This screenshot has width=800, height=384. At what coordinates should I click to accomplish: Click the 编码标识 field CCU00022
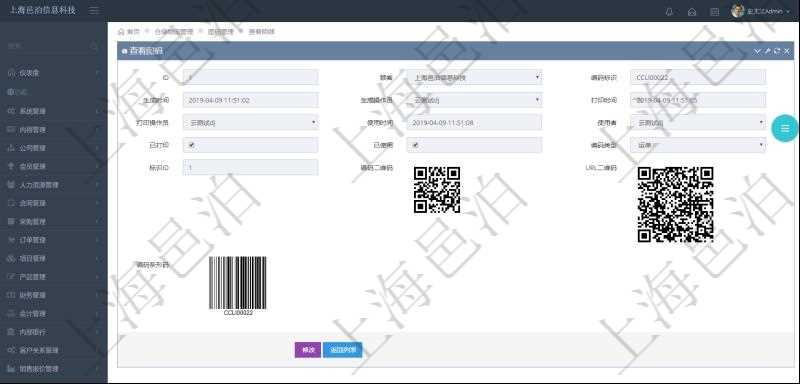698,78
